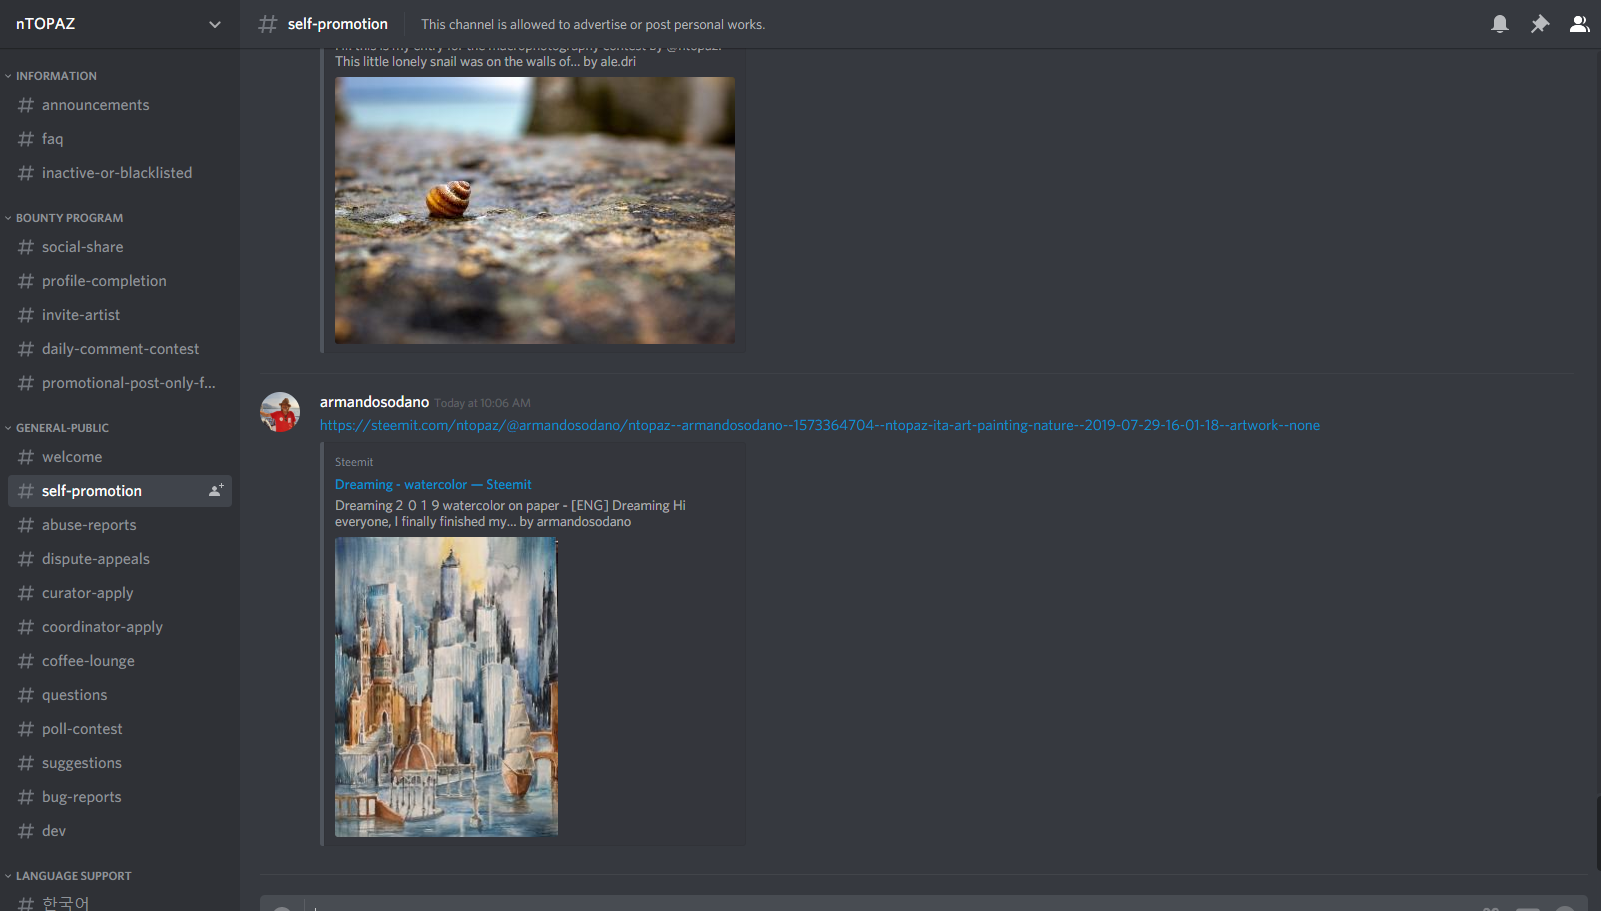Open the dispute-appeals channel
This screenshot has width=1601, height=911.
[x=120, y=559]
